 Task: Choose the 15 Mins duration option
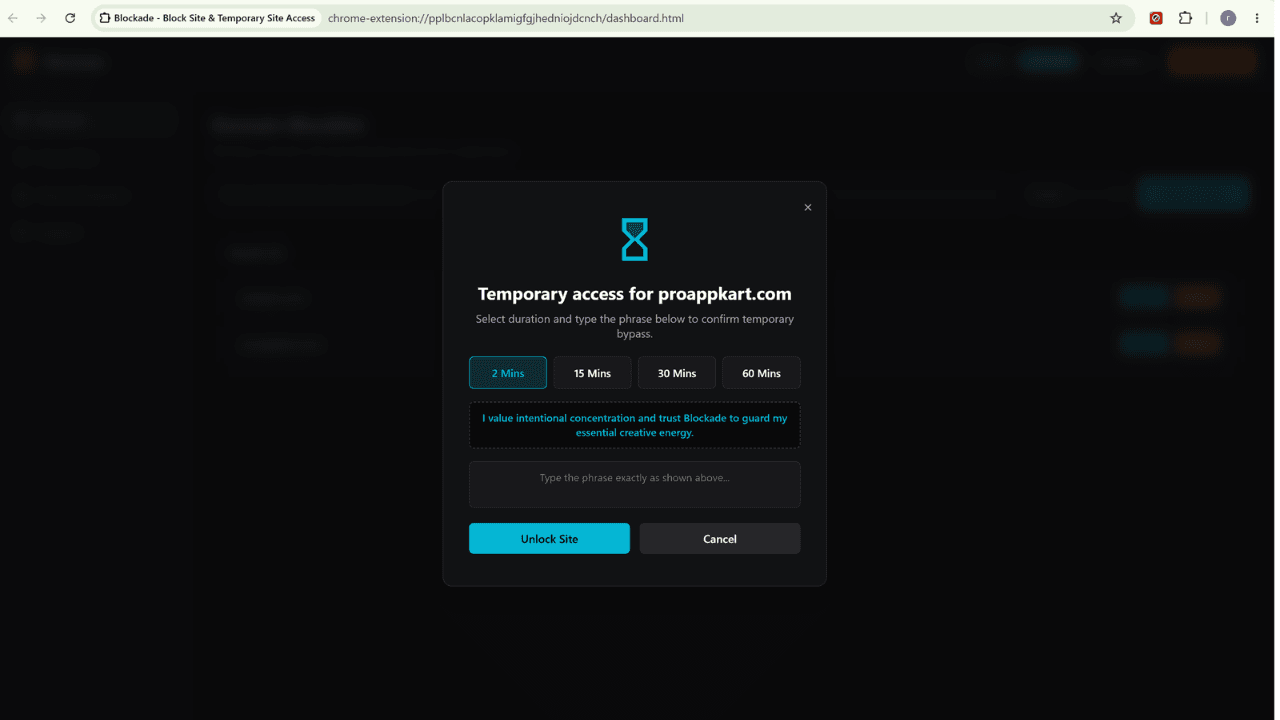[x=592, y=373]
